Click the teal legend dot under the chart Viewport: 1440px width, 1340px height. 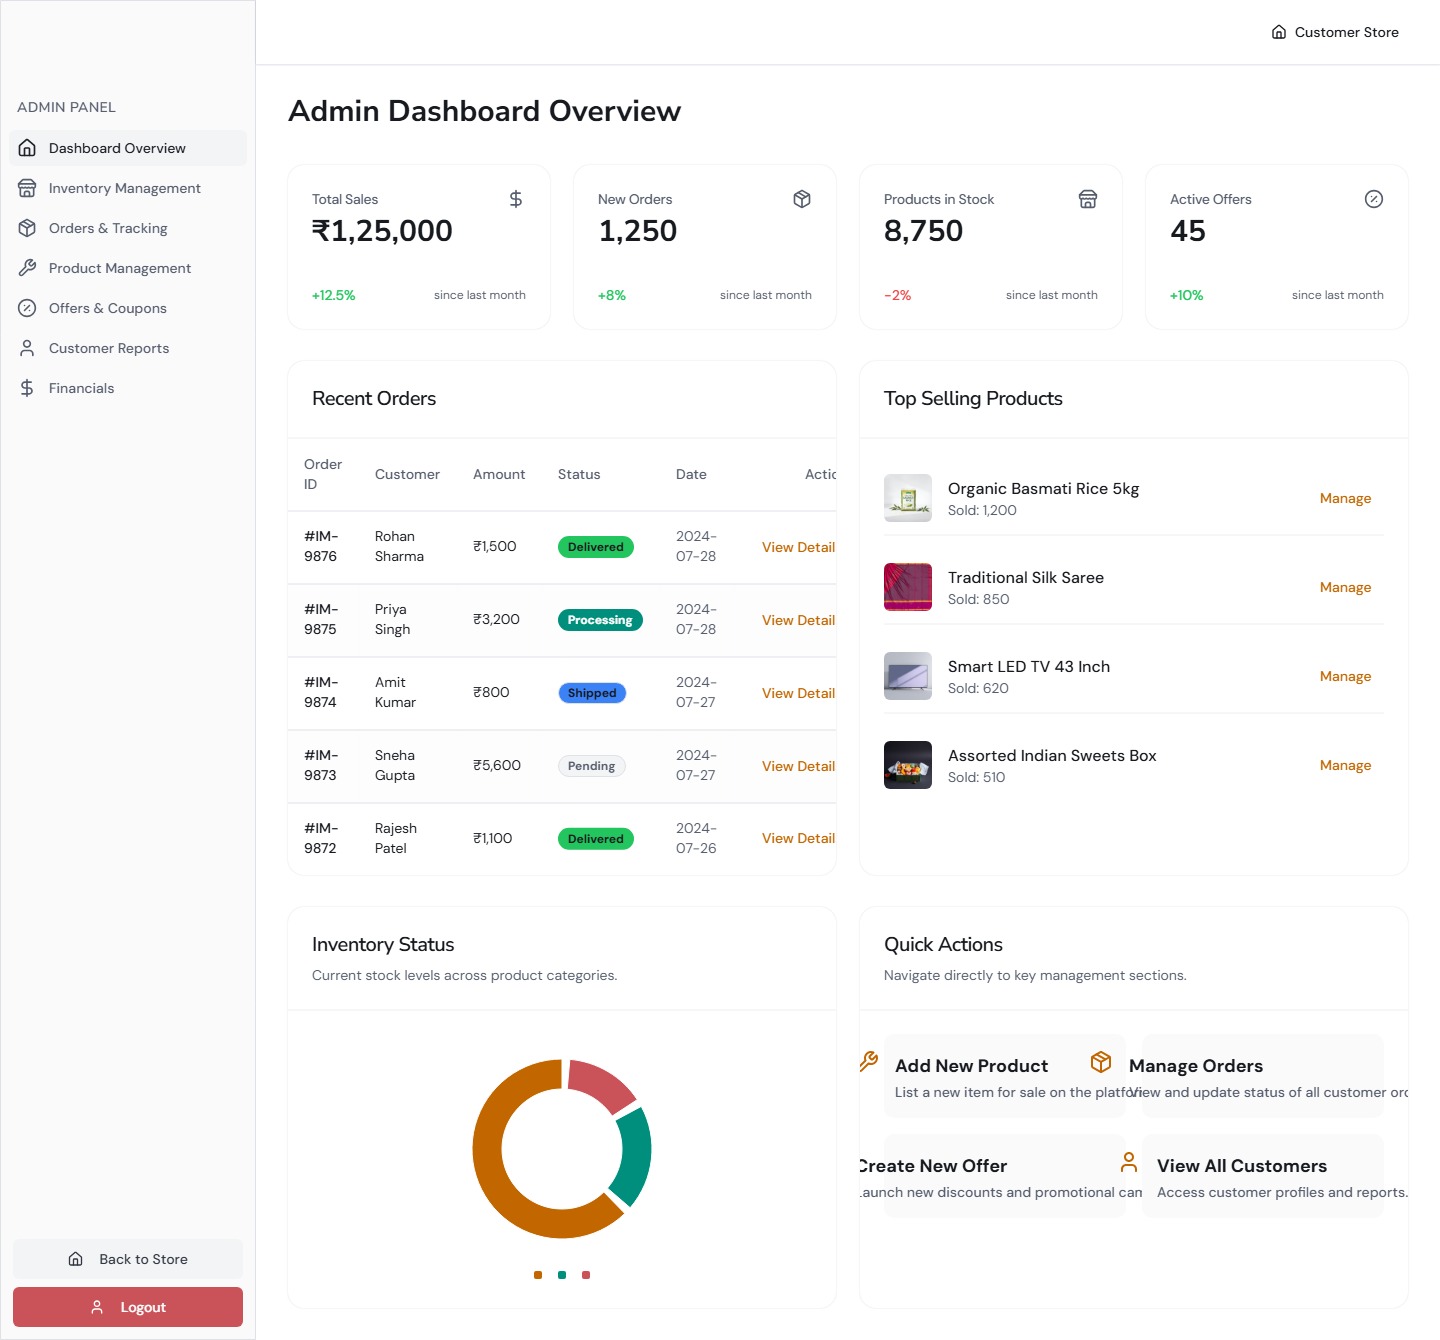(562, 1275)
